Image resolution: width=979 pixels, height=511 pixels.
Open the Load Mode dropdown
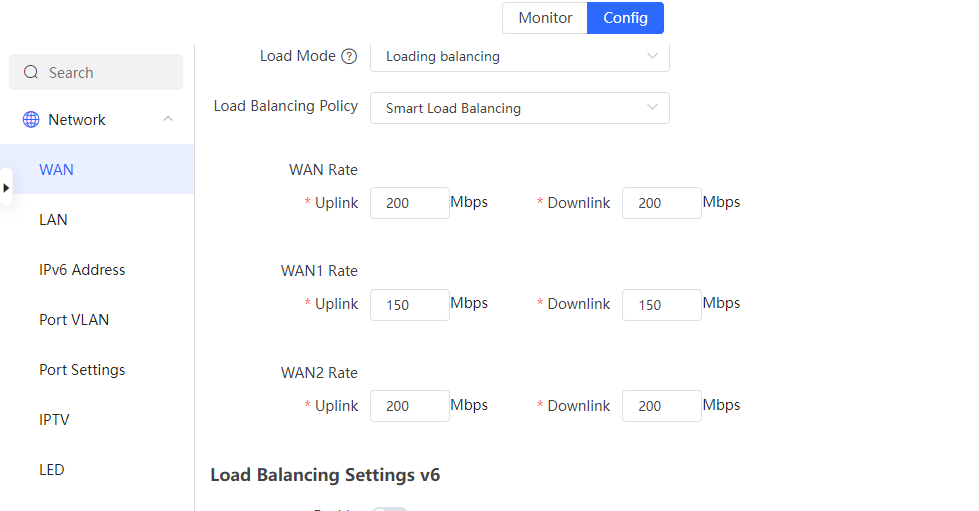coord(519,57)
